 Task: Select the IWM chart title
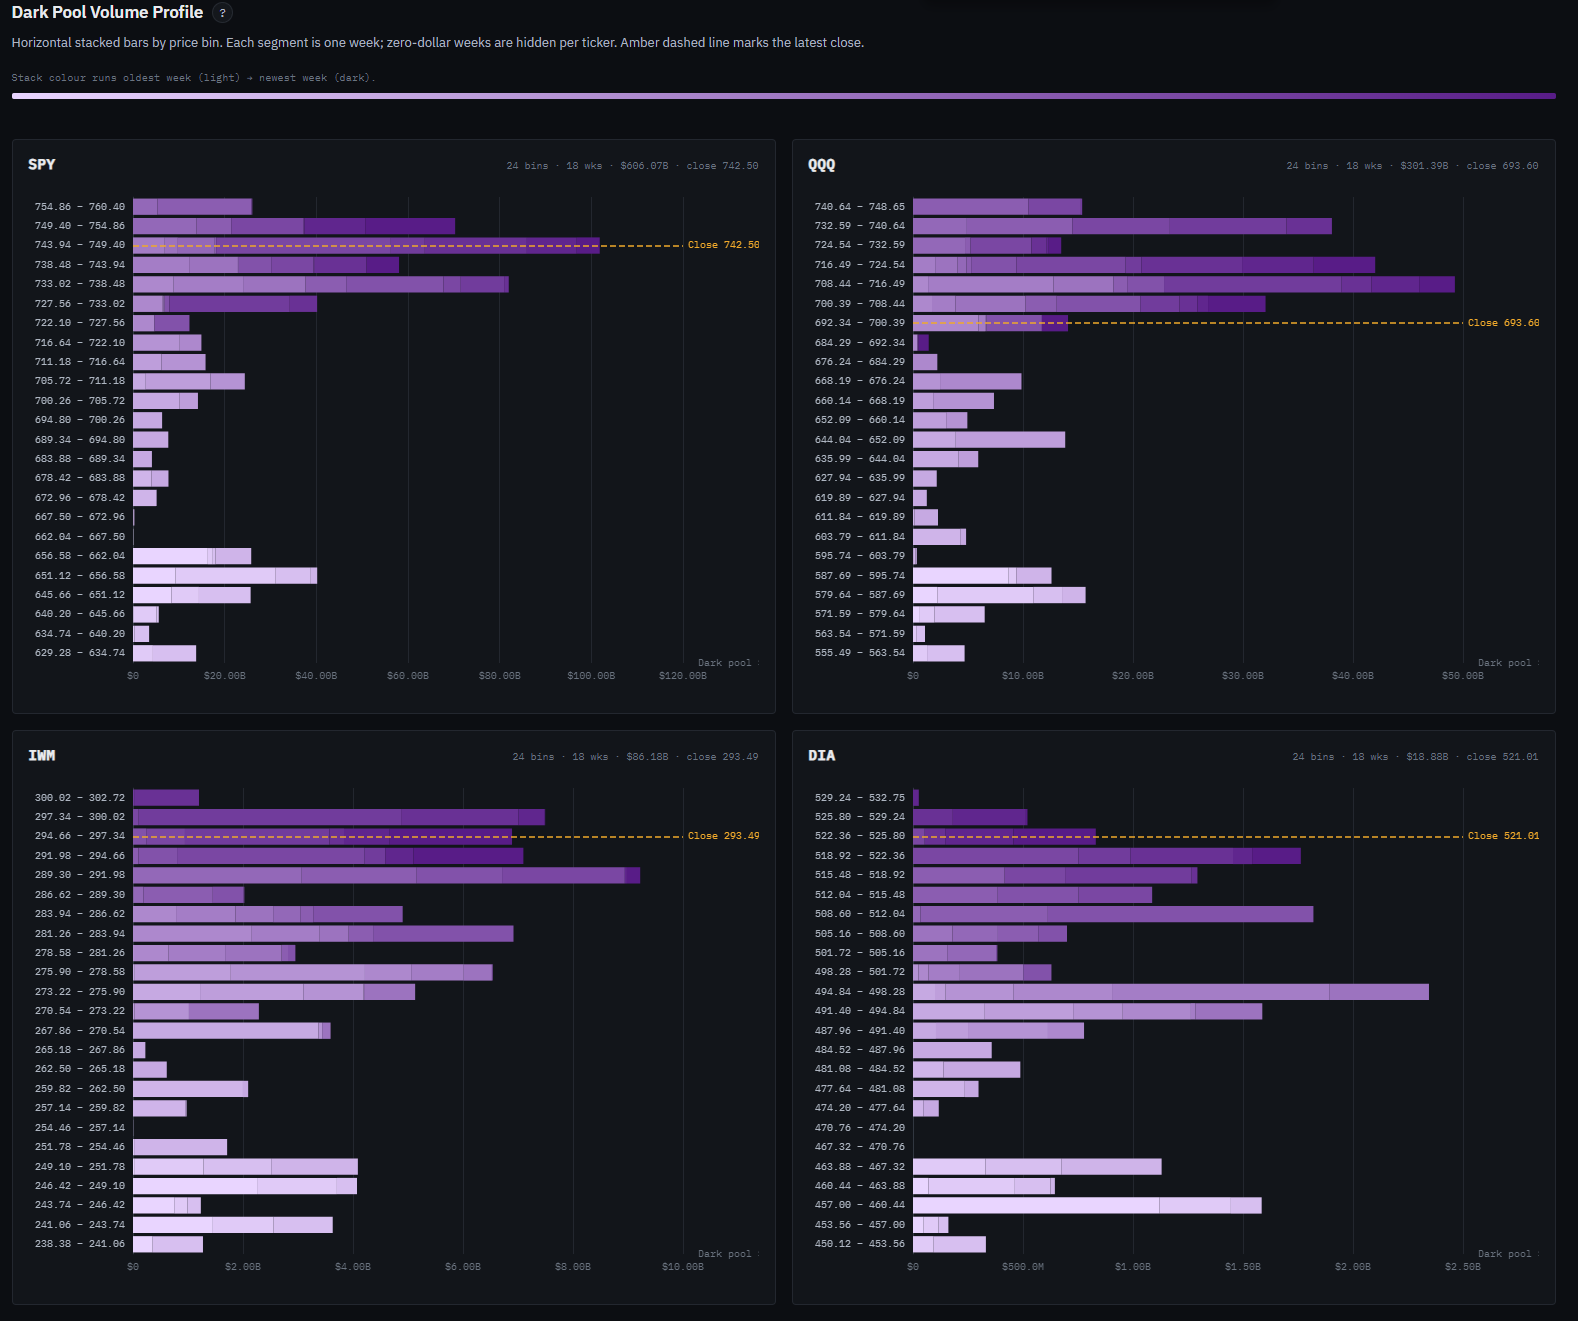42,755
